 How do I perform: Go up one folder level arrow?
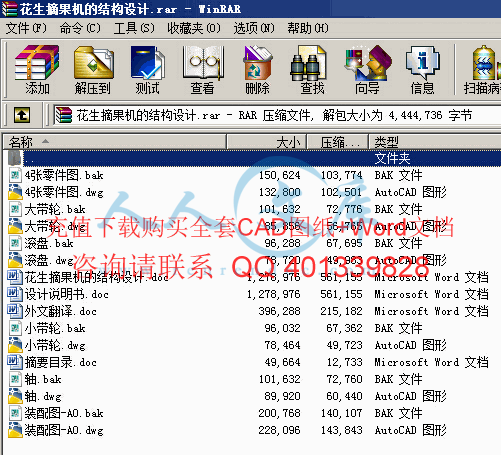[22, 115]
